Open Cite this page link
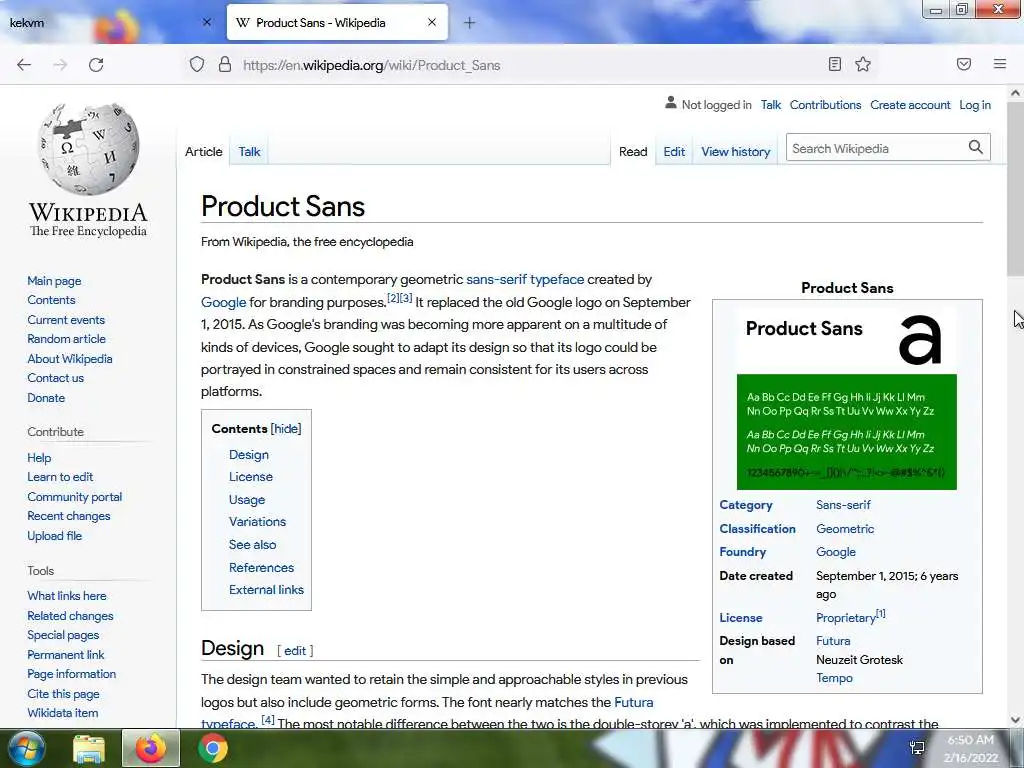 63,694
